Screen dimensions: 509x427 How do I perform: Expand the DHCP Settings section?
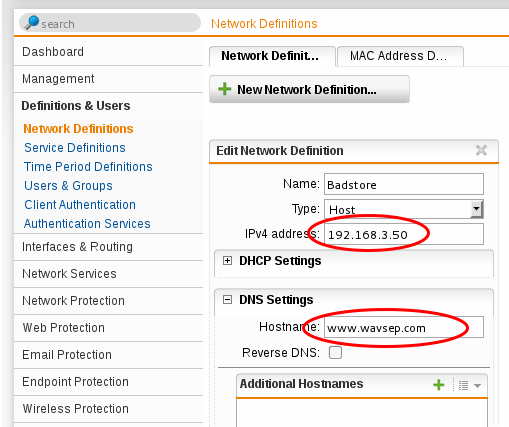click(x=227, y=261)
